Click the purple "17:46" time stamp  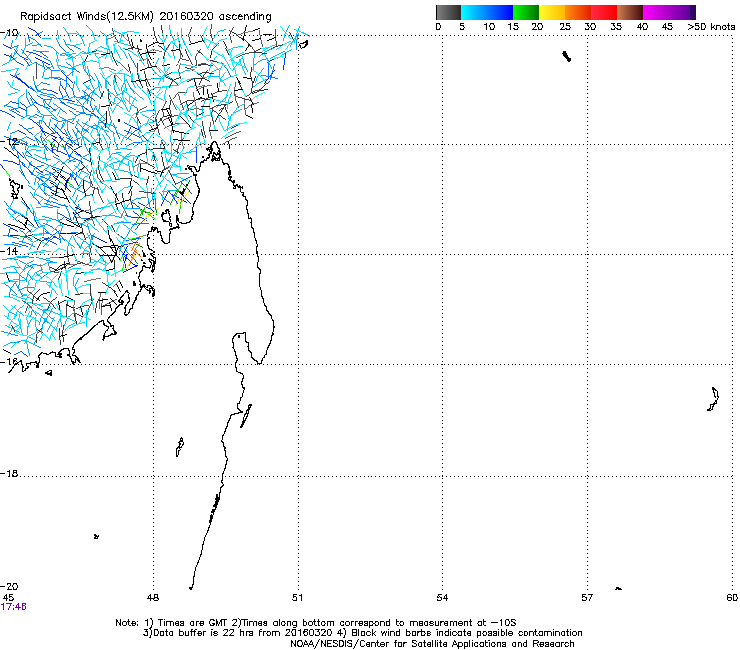(14, 607)
